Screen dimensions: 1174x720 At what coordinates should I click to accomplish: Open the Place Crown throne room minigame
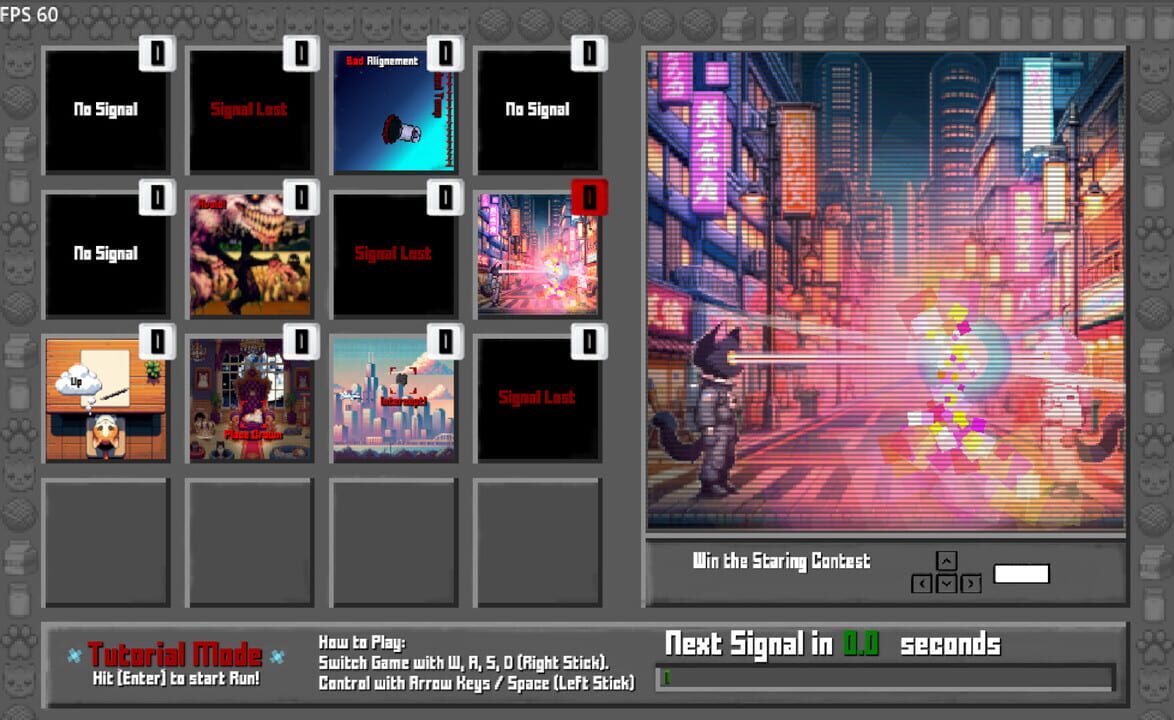coord(250,399)
